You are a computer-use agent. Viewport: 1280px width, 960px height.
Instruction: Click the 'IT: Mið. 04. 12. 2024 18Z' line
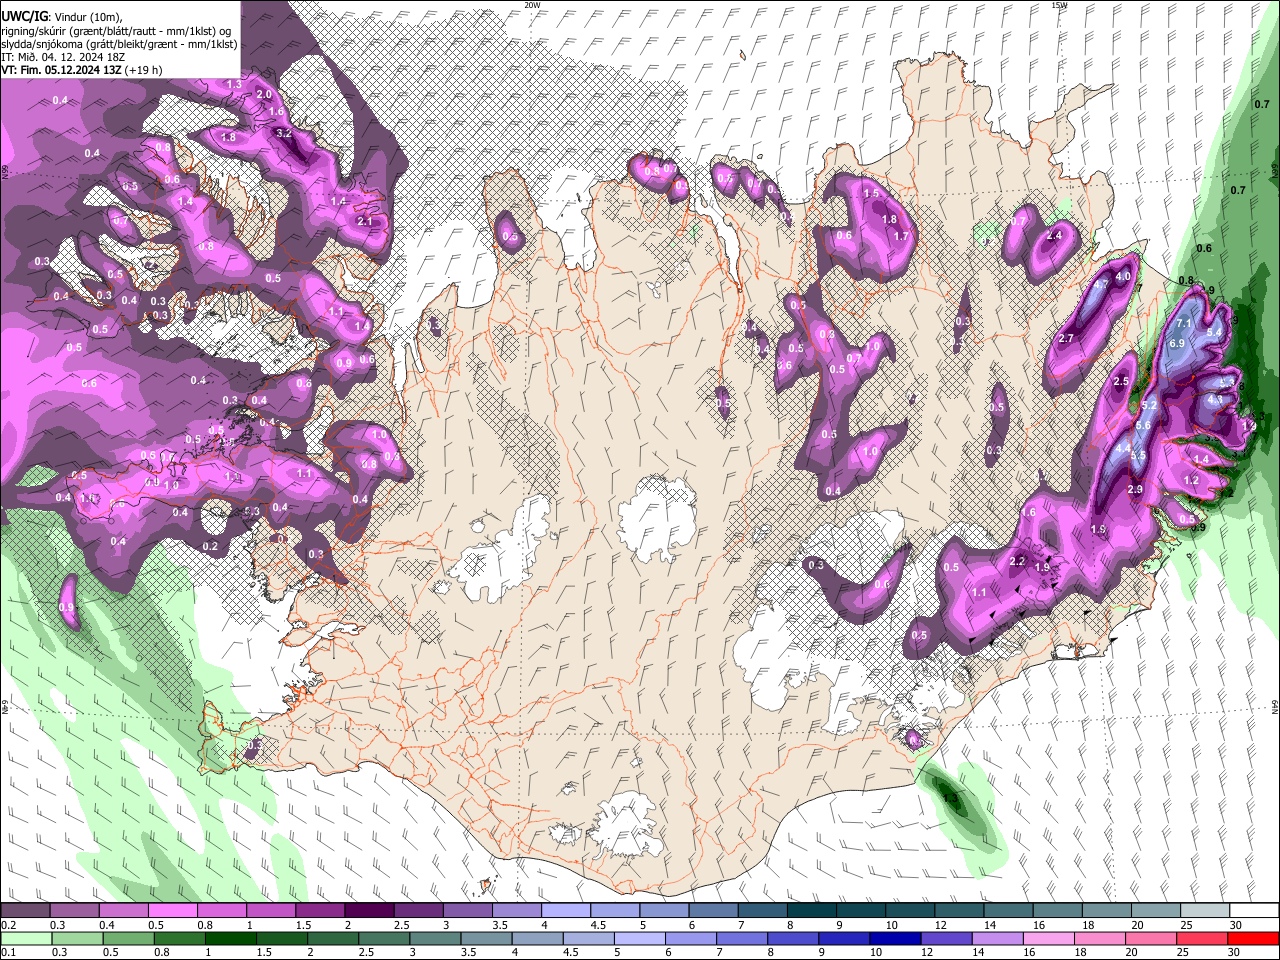click(x=63, y=57)
